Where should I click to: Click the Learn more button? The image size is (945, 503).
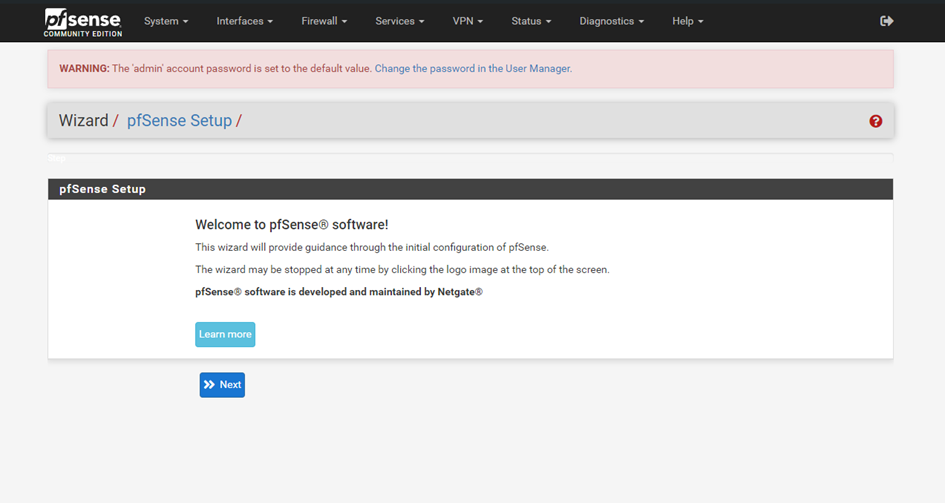click(x=225, y=334)
